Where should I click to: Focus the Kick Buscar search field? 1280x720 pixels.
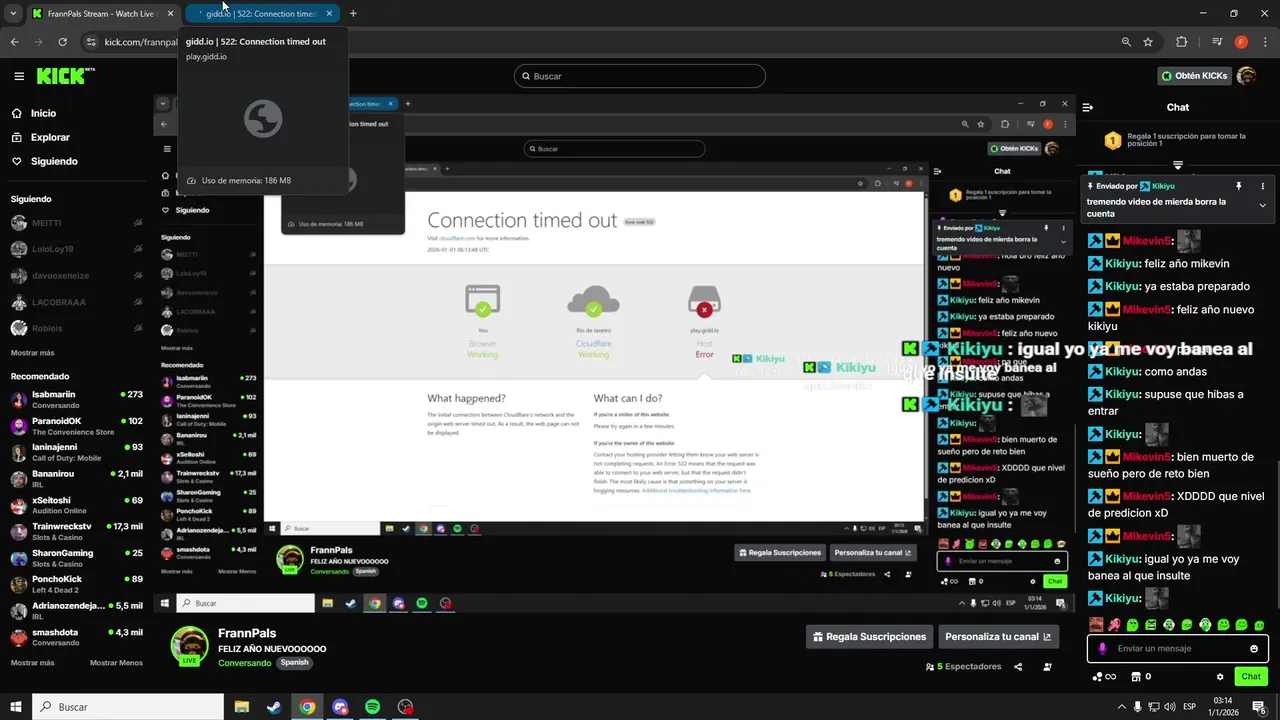pos(639,76)
